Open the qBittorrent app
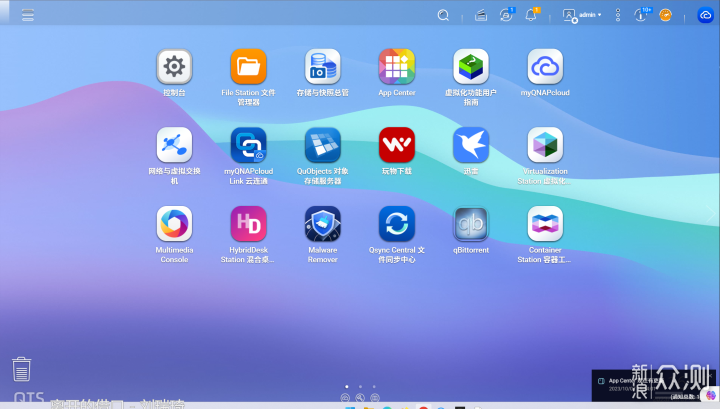Image resolution: width=720 pixels, height=409 pixels. (471, 224)
